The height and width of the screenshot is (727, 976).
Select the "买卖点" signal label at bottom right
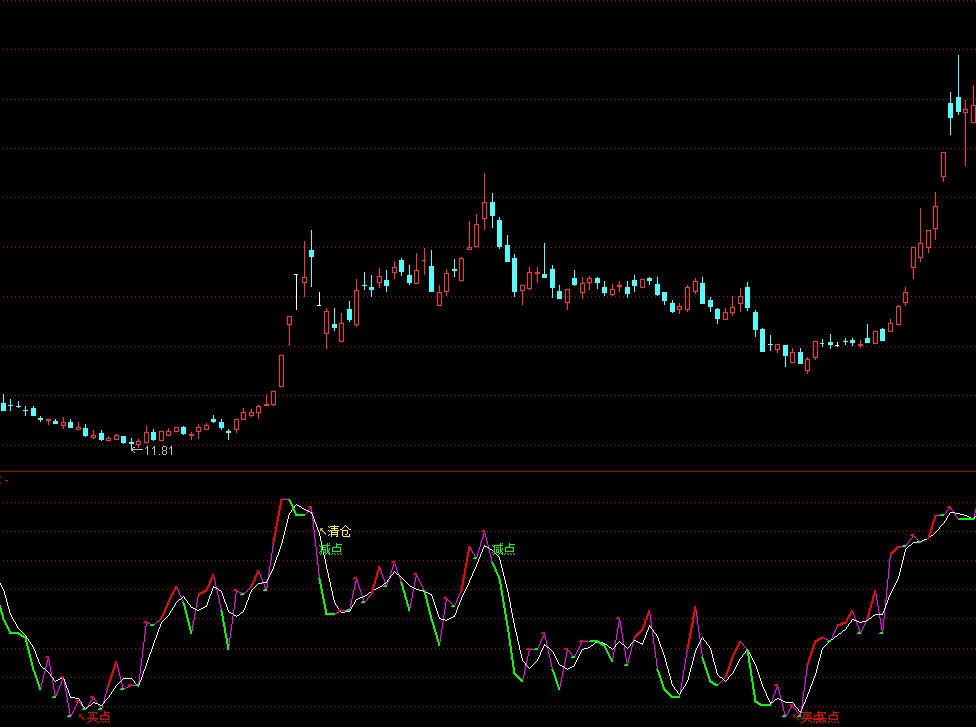[x=819, y=716]
